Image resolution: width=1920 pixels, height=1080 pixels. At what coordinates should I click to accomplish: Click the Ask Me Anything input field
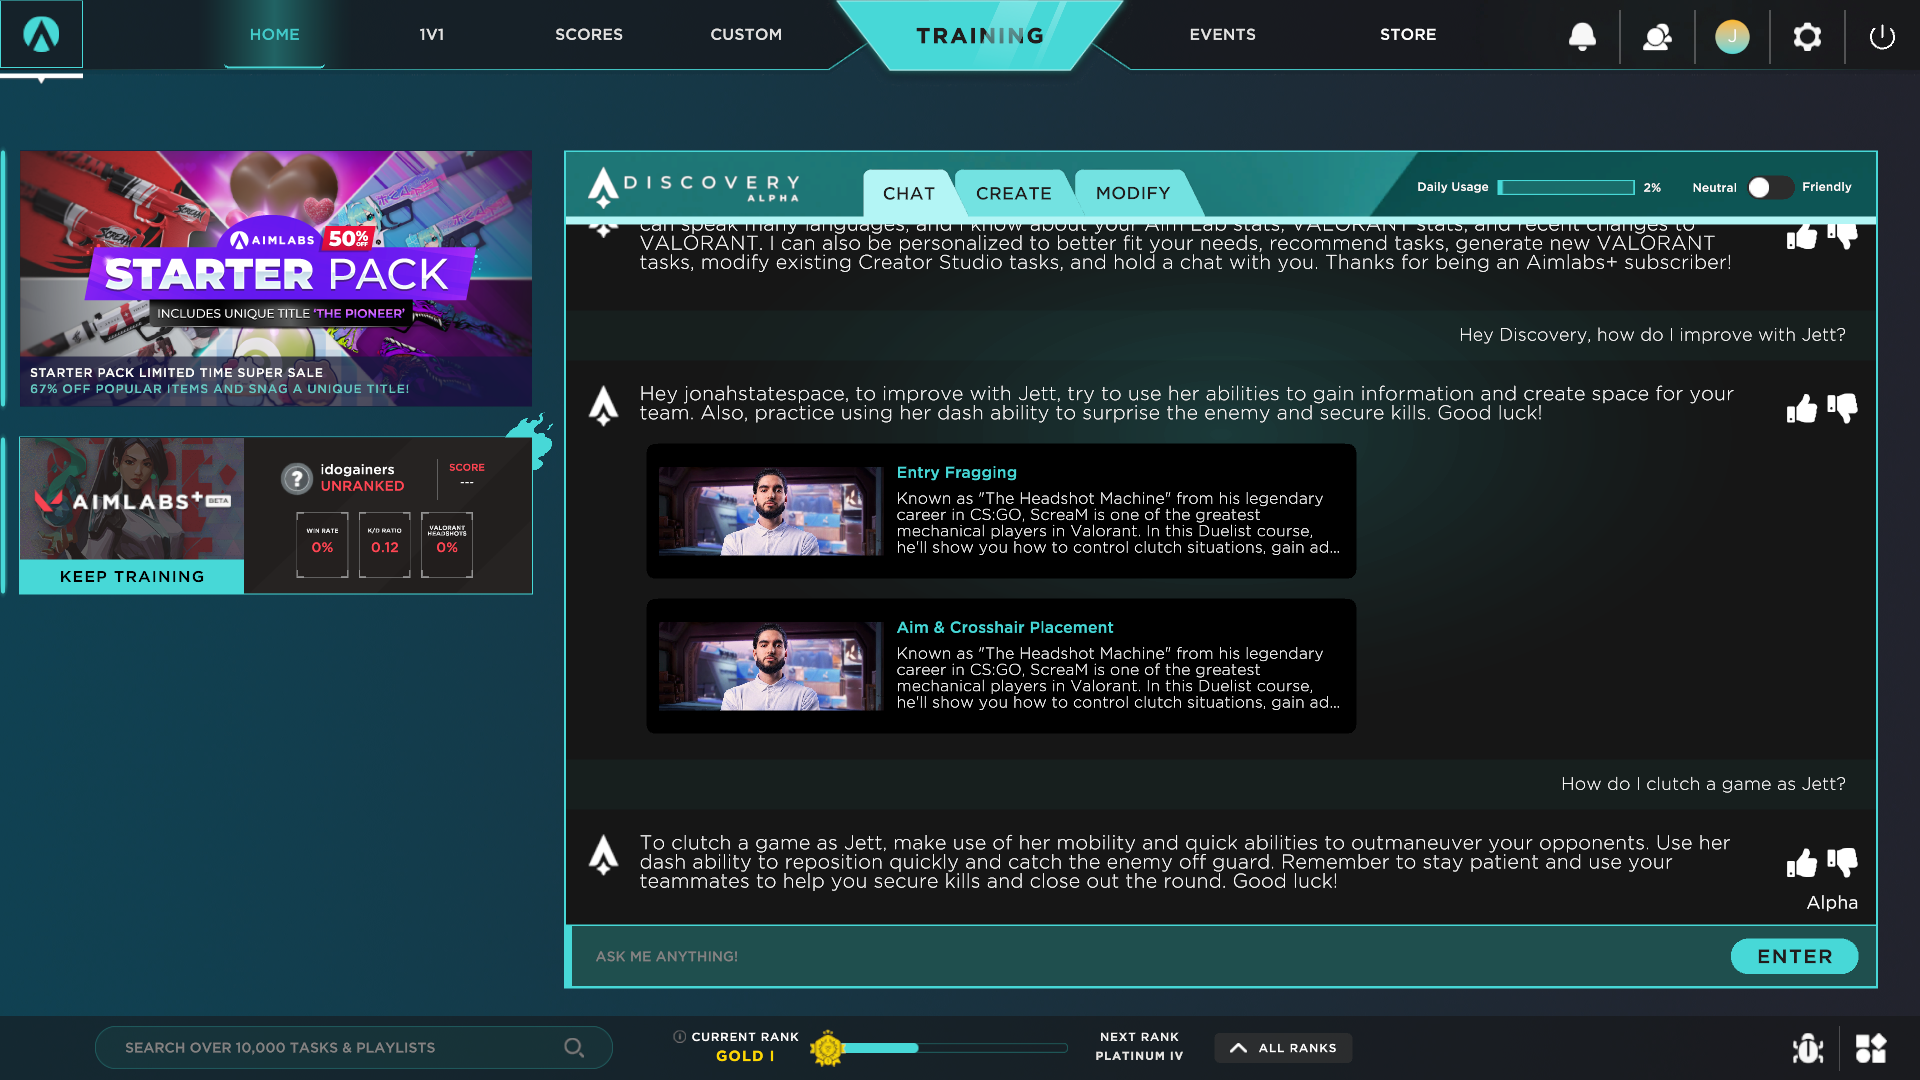click(x=1154, y=956)
